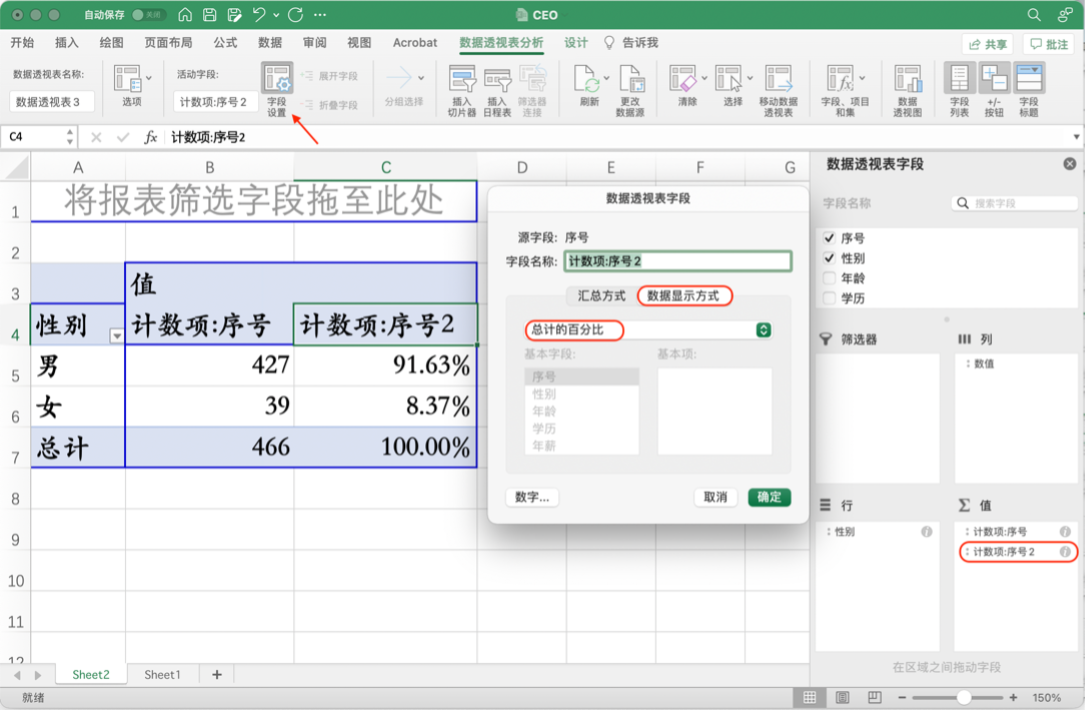Screen dimensions: 1087x715
Task: Open the 总计的百分比 dropdown list
Action: 763,330
